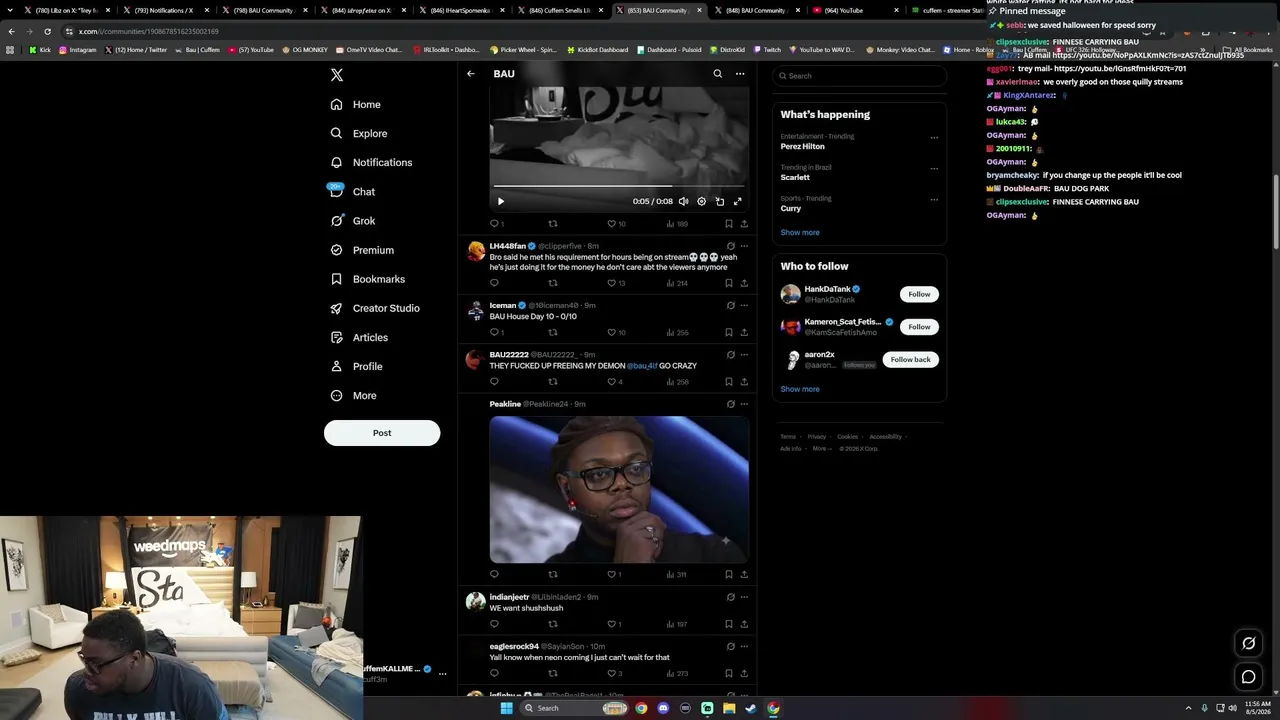The image size is (1280, 720).
Task: Toggle picture-in-picture for the video
Action: coord(719,201)
